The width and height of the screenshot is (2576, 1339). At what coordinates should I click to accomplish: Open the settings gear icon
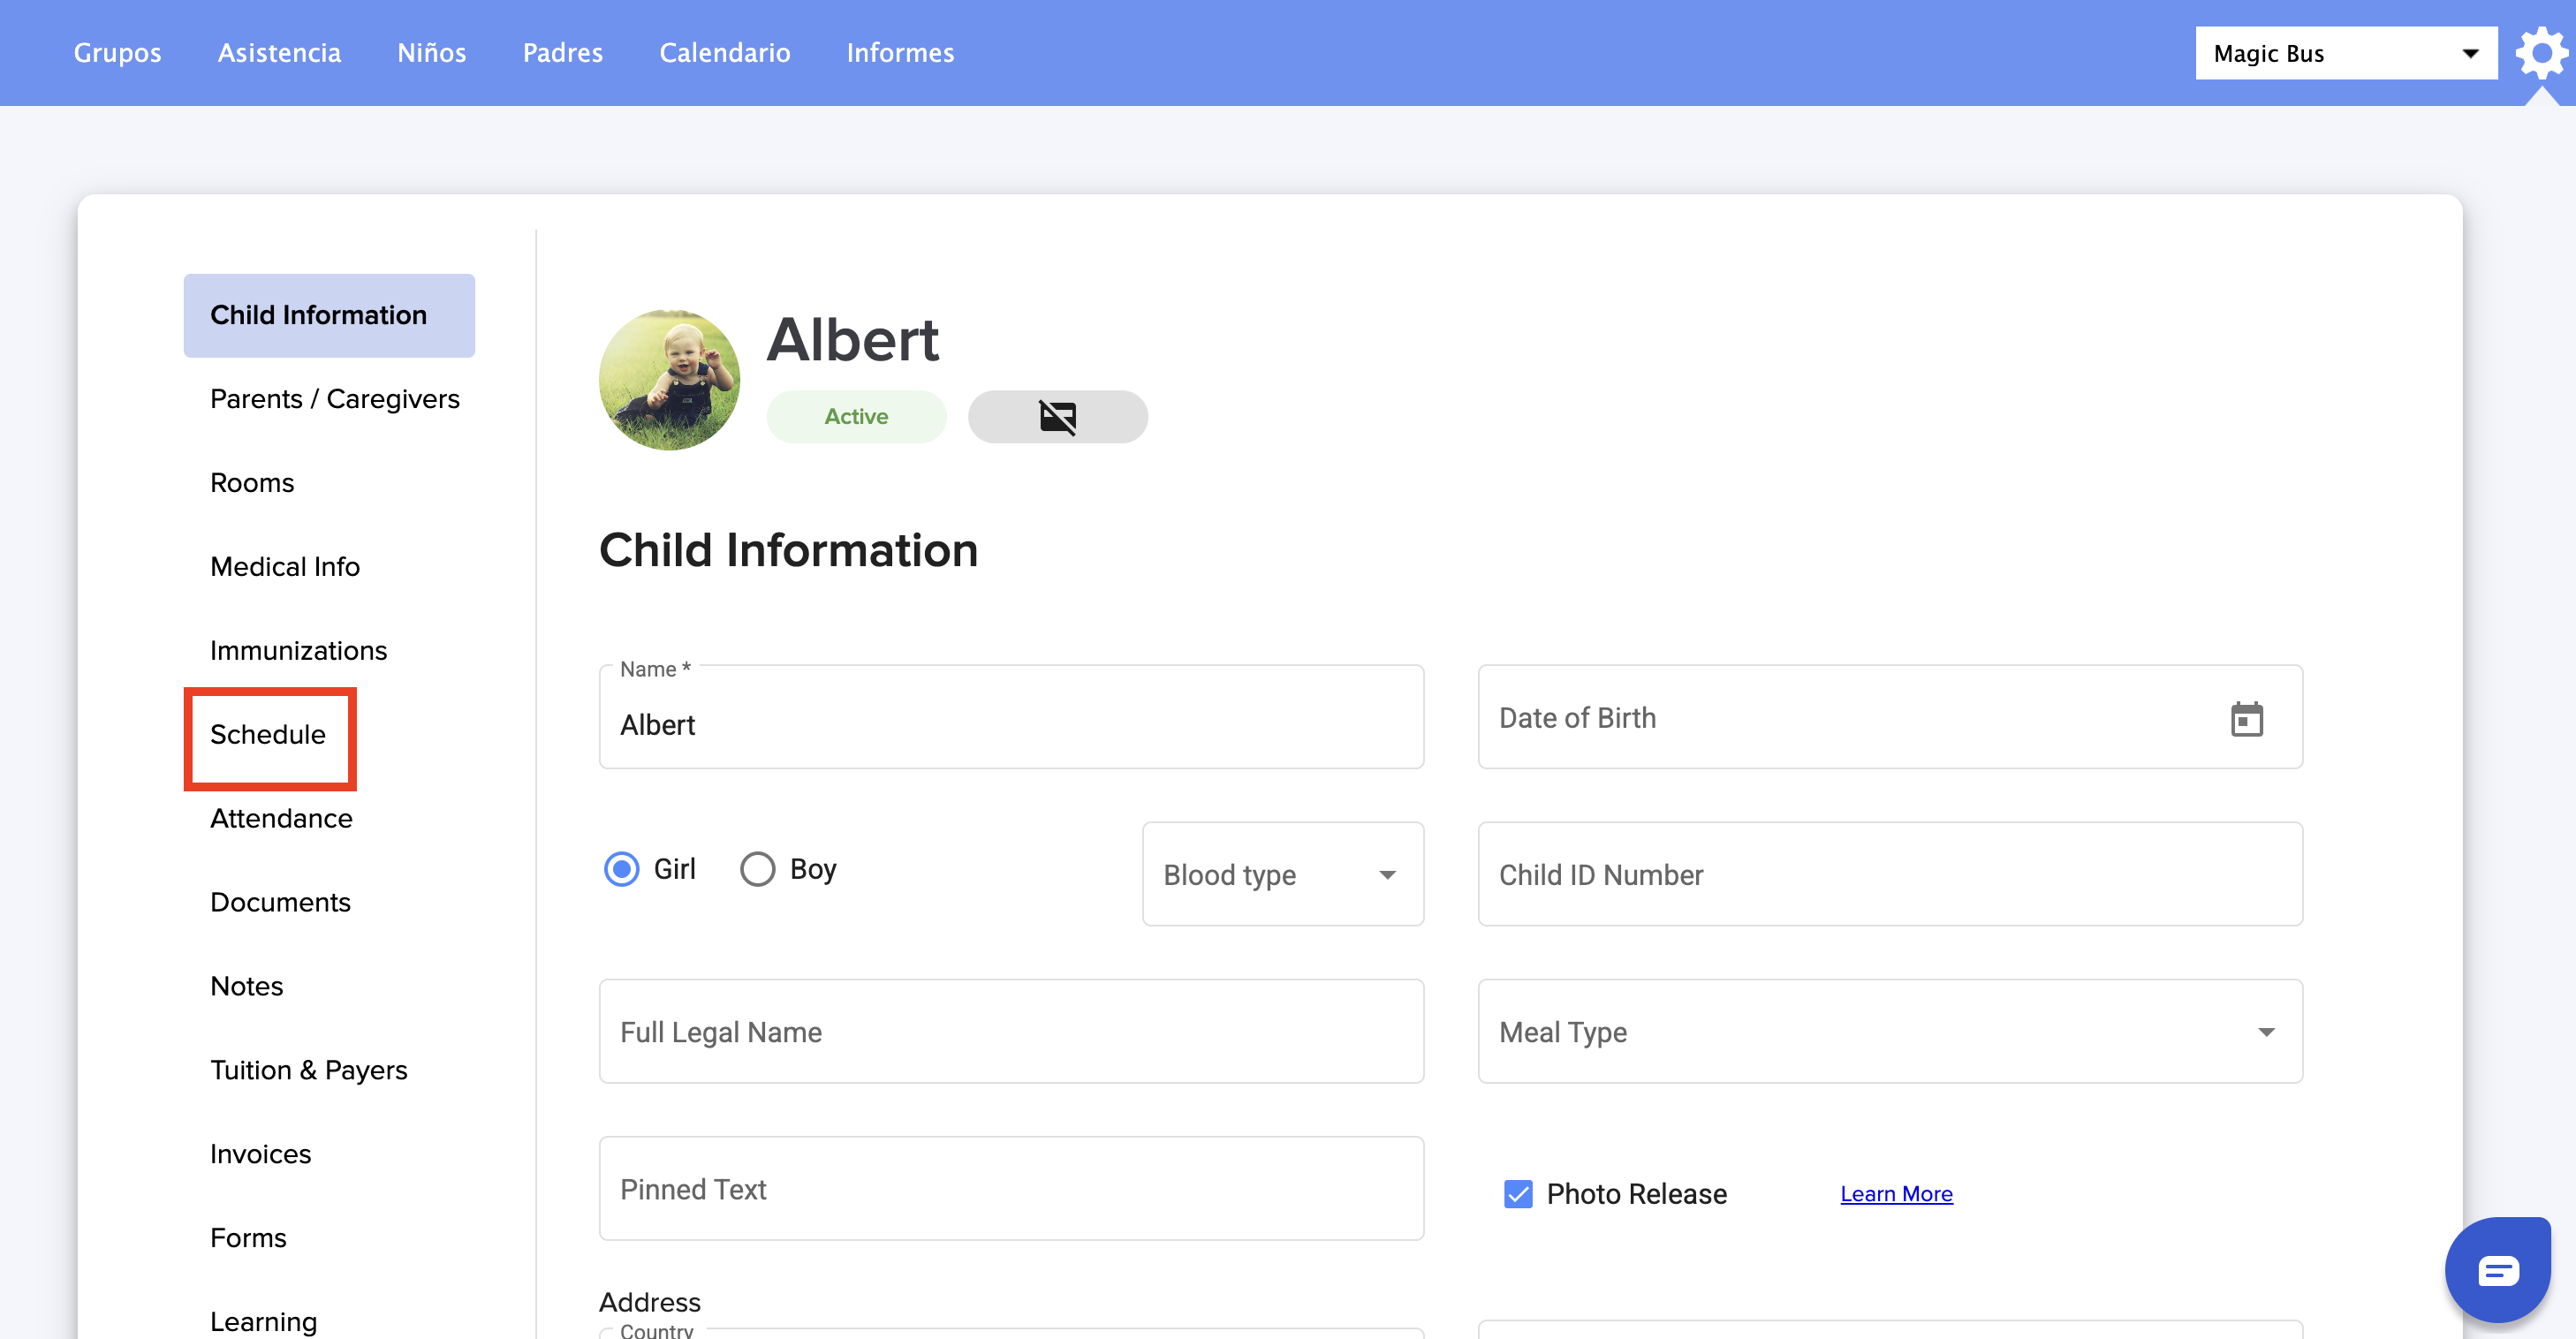(2541, 53)
